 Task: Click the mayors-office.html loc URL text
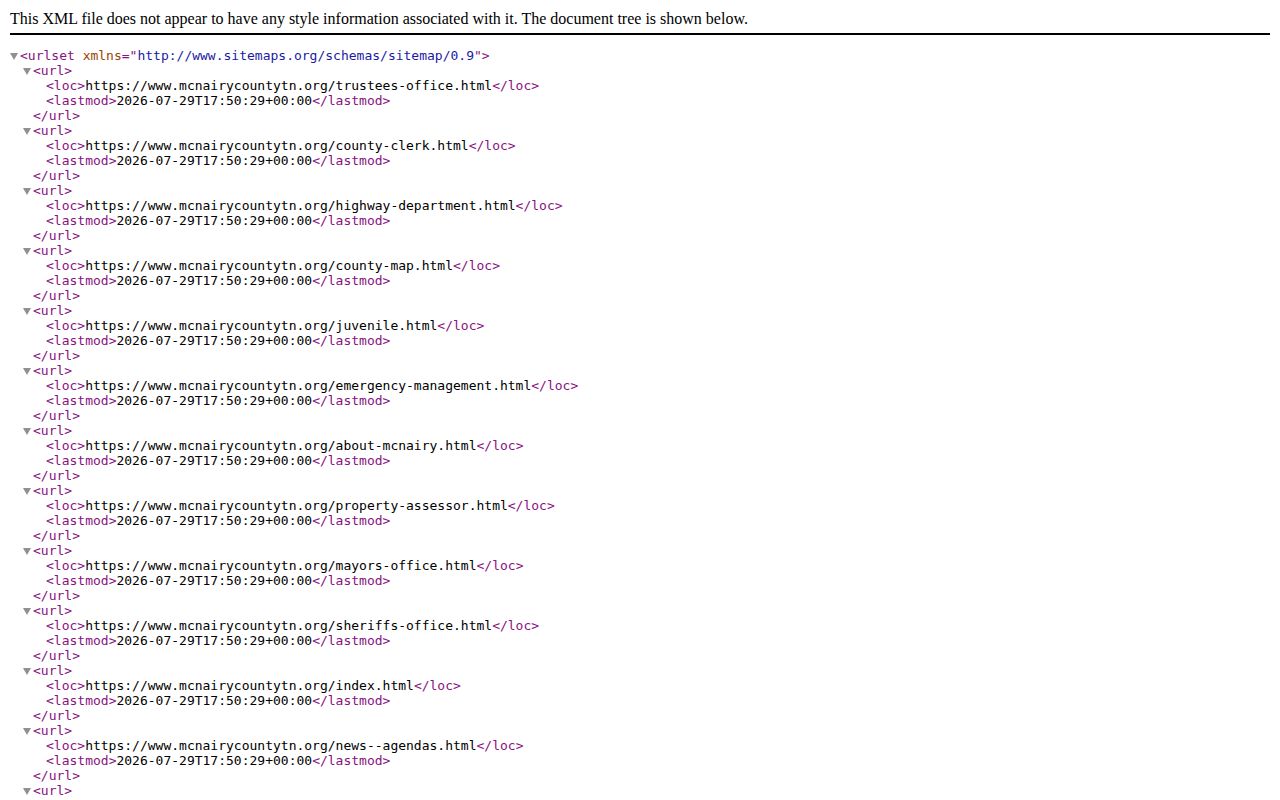(x=281, y=566)
